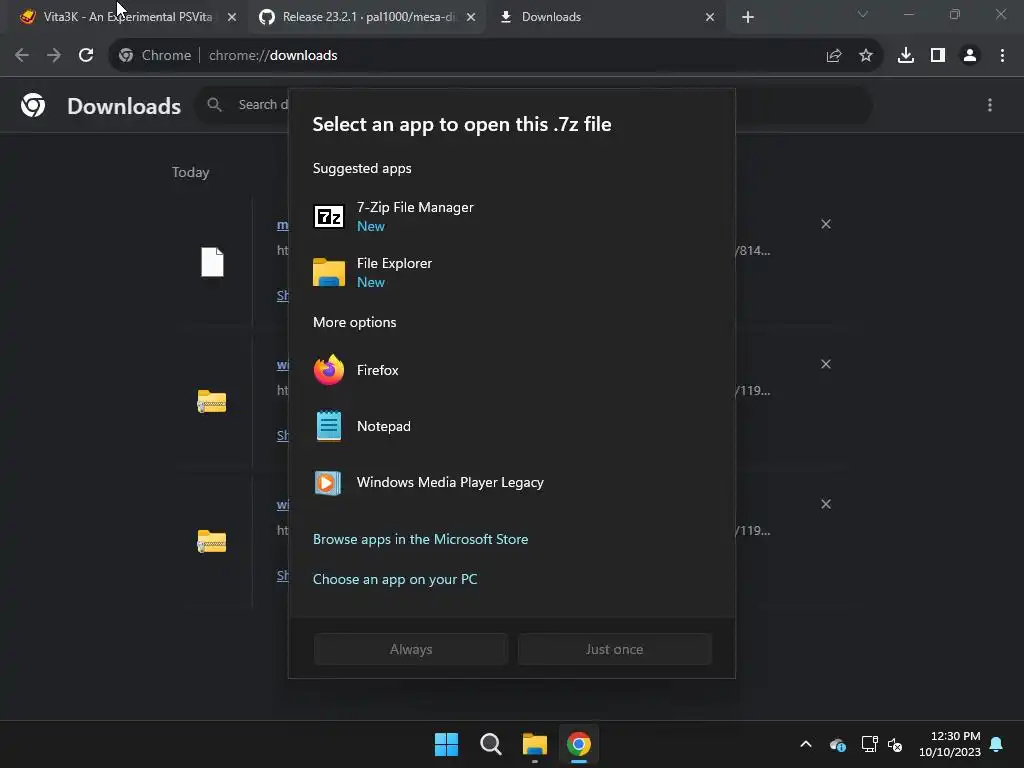
Task: Bookmark this page with the star
Action: pyautogui.click(x=866, y=56)
